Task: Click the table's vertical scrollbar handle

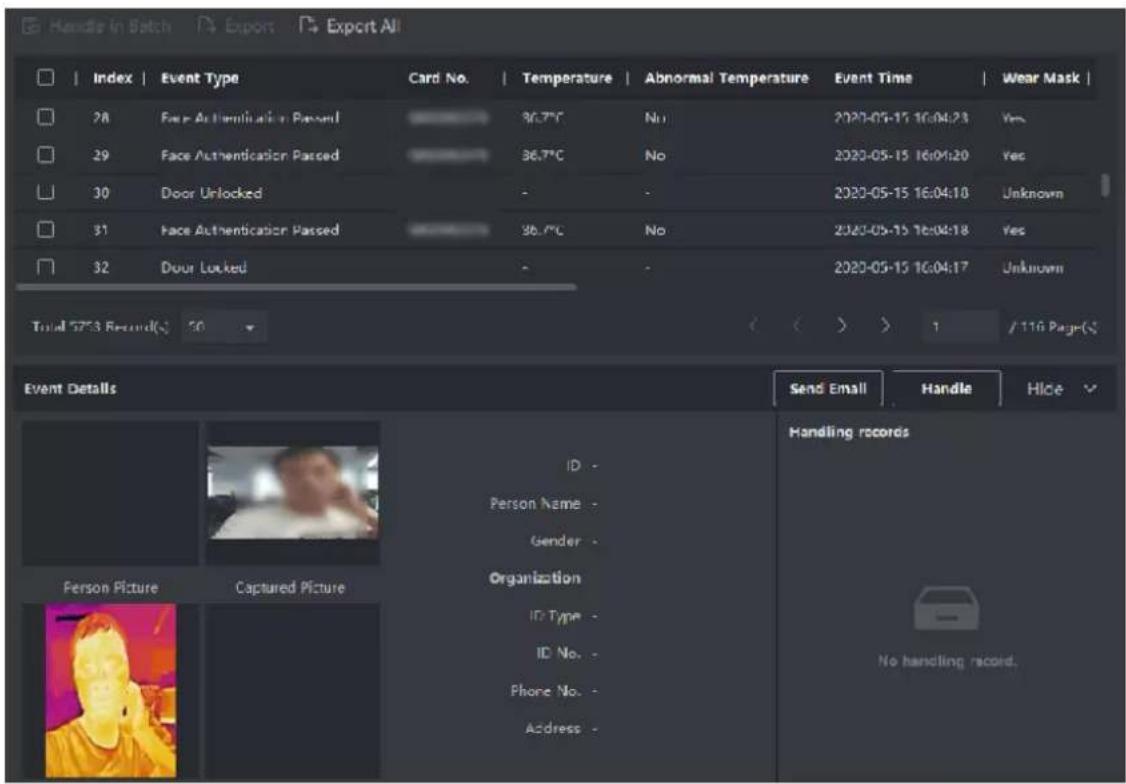Action: (1105, 185)
